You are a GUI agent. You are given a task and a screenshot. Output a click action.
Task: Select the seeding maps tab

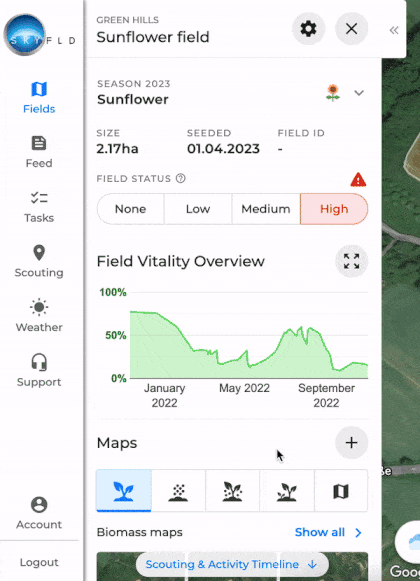click(178, 491)
